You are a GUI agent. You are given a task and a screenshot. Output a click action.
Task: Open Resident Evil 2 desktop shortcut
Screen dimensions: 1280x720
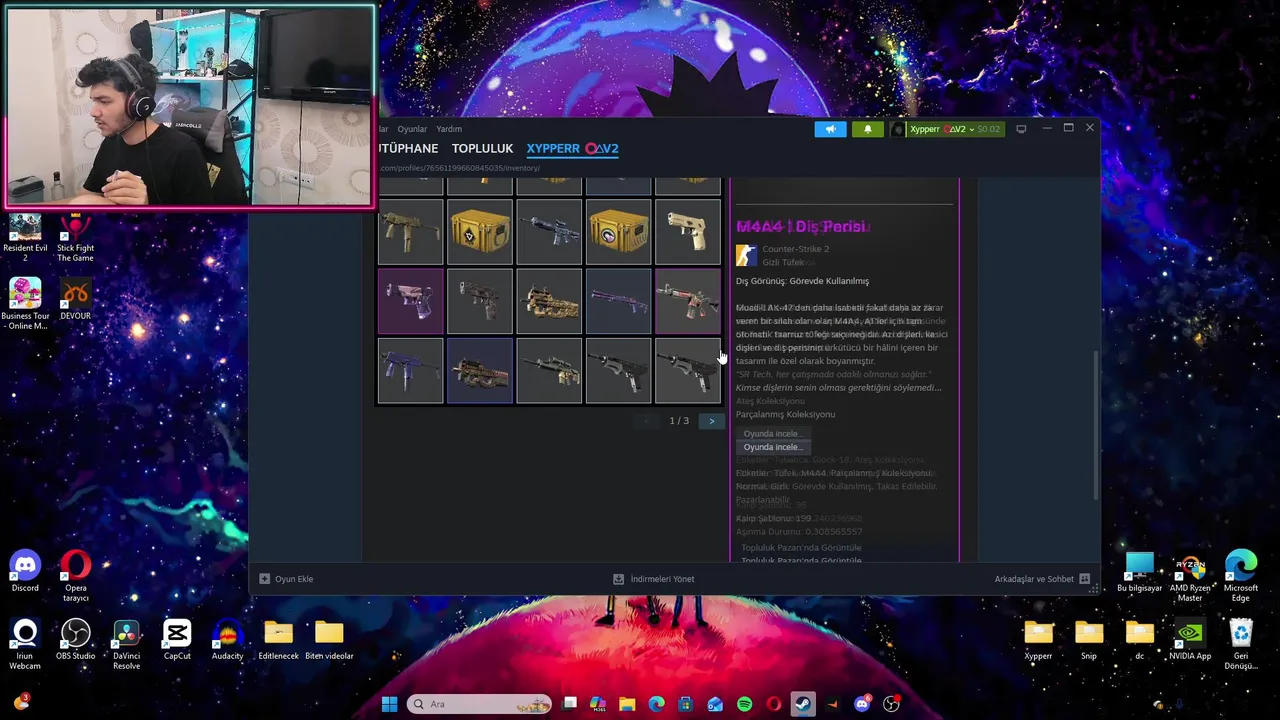[x=25, y=237]
